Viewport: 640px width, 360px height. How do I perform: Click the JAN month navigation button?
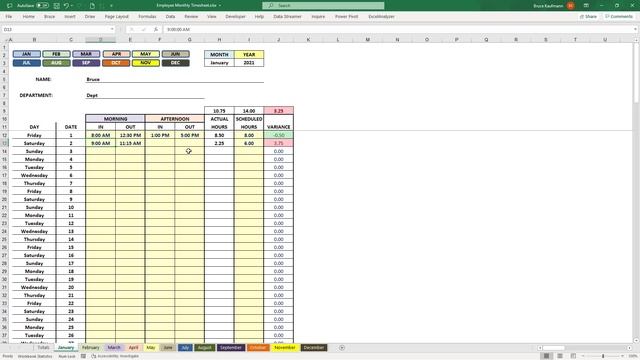pos(27,54)
